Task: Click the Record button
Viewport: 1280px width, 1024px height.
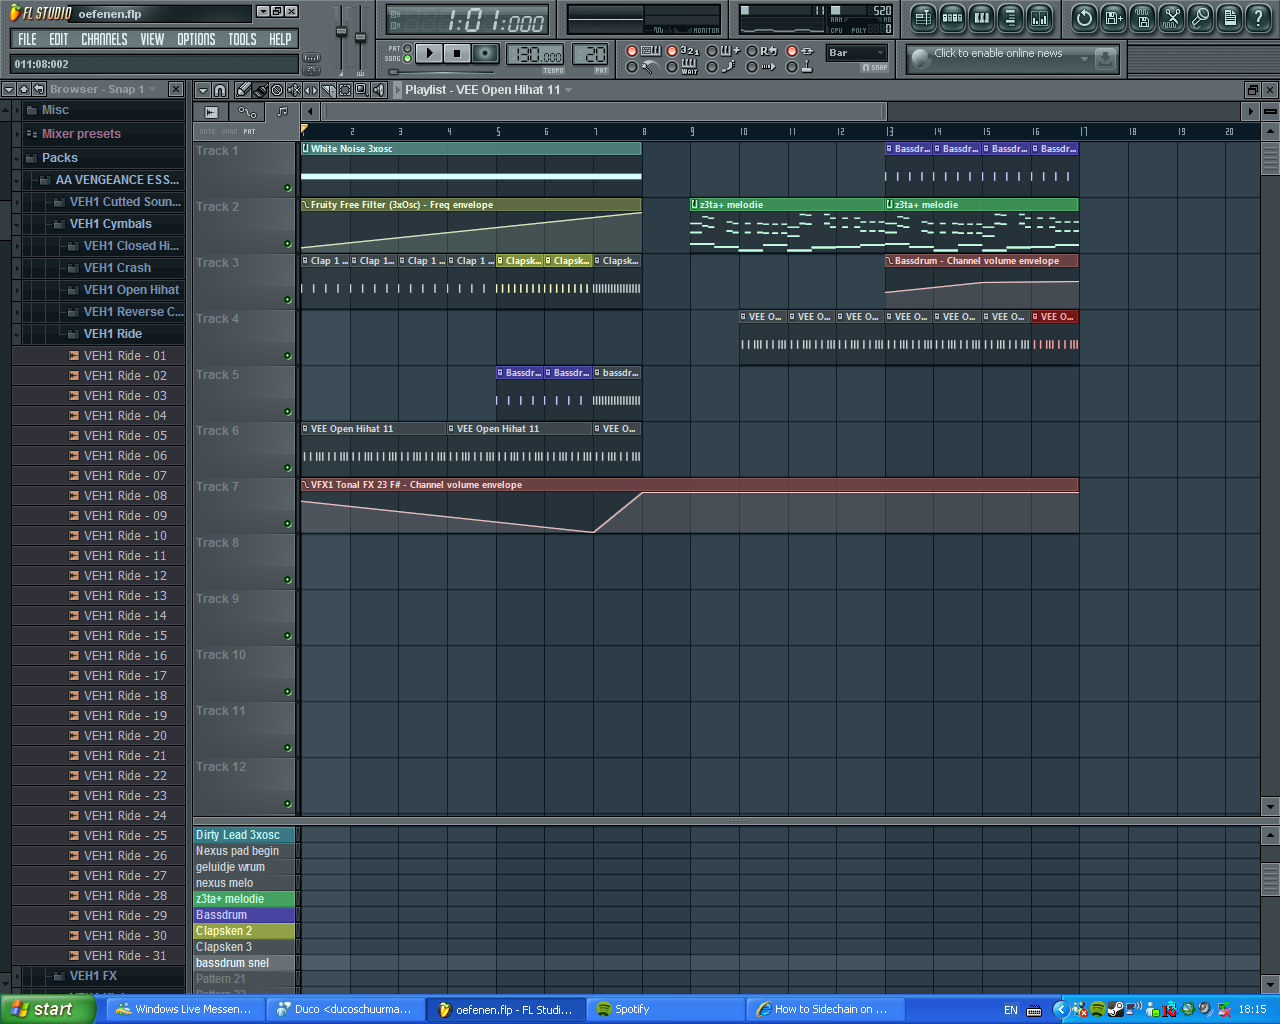Action: (x=485, y=53)
